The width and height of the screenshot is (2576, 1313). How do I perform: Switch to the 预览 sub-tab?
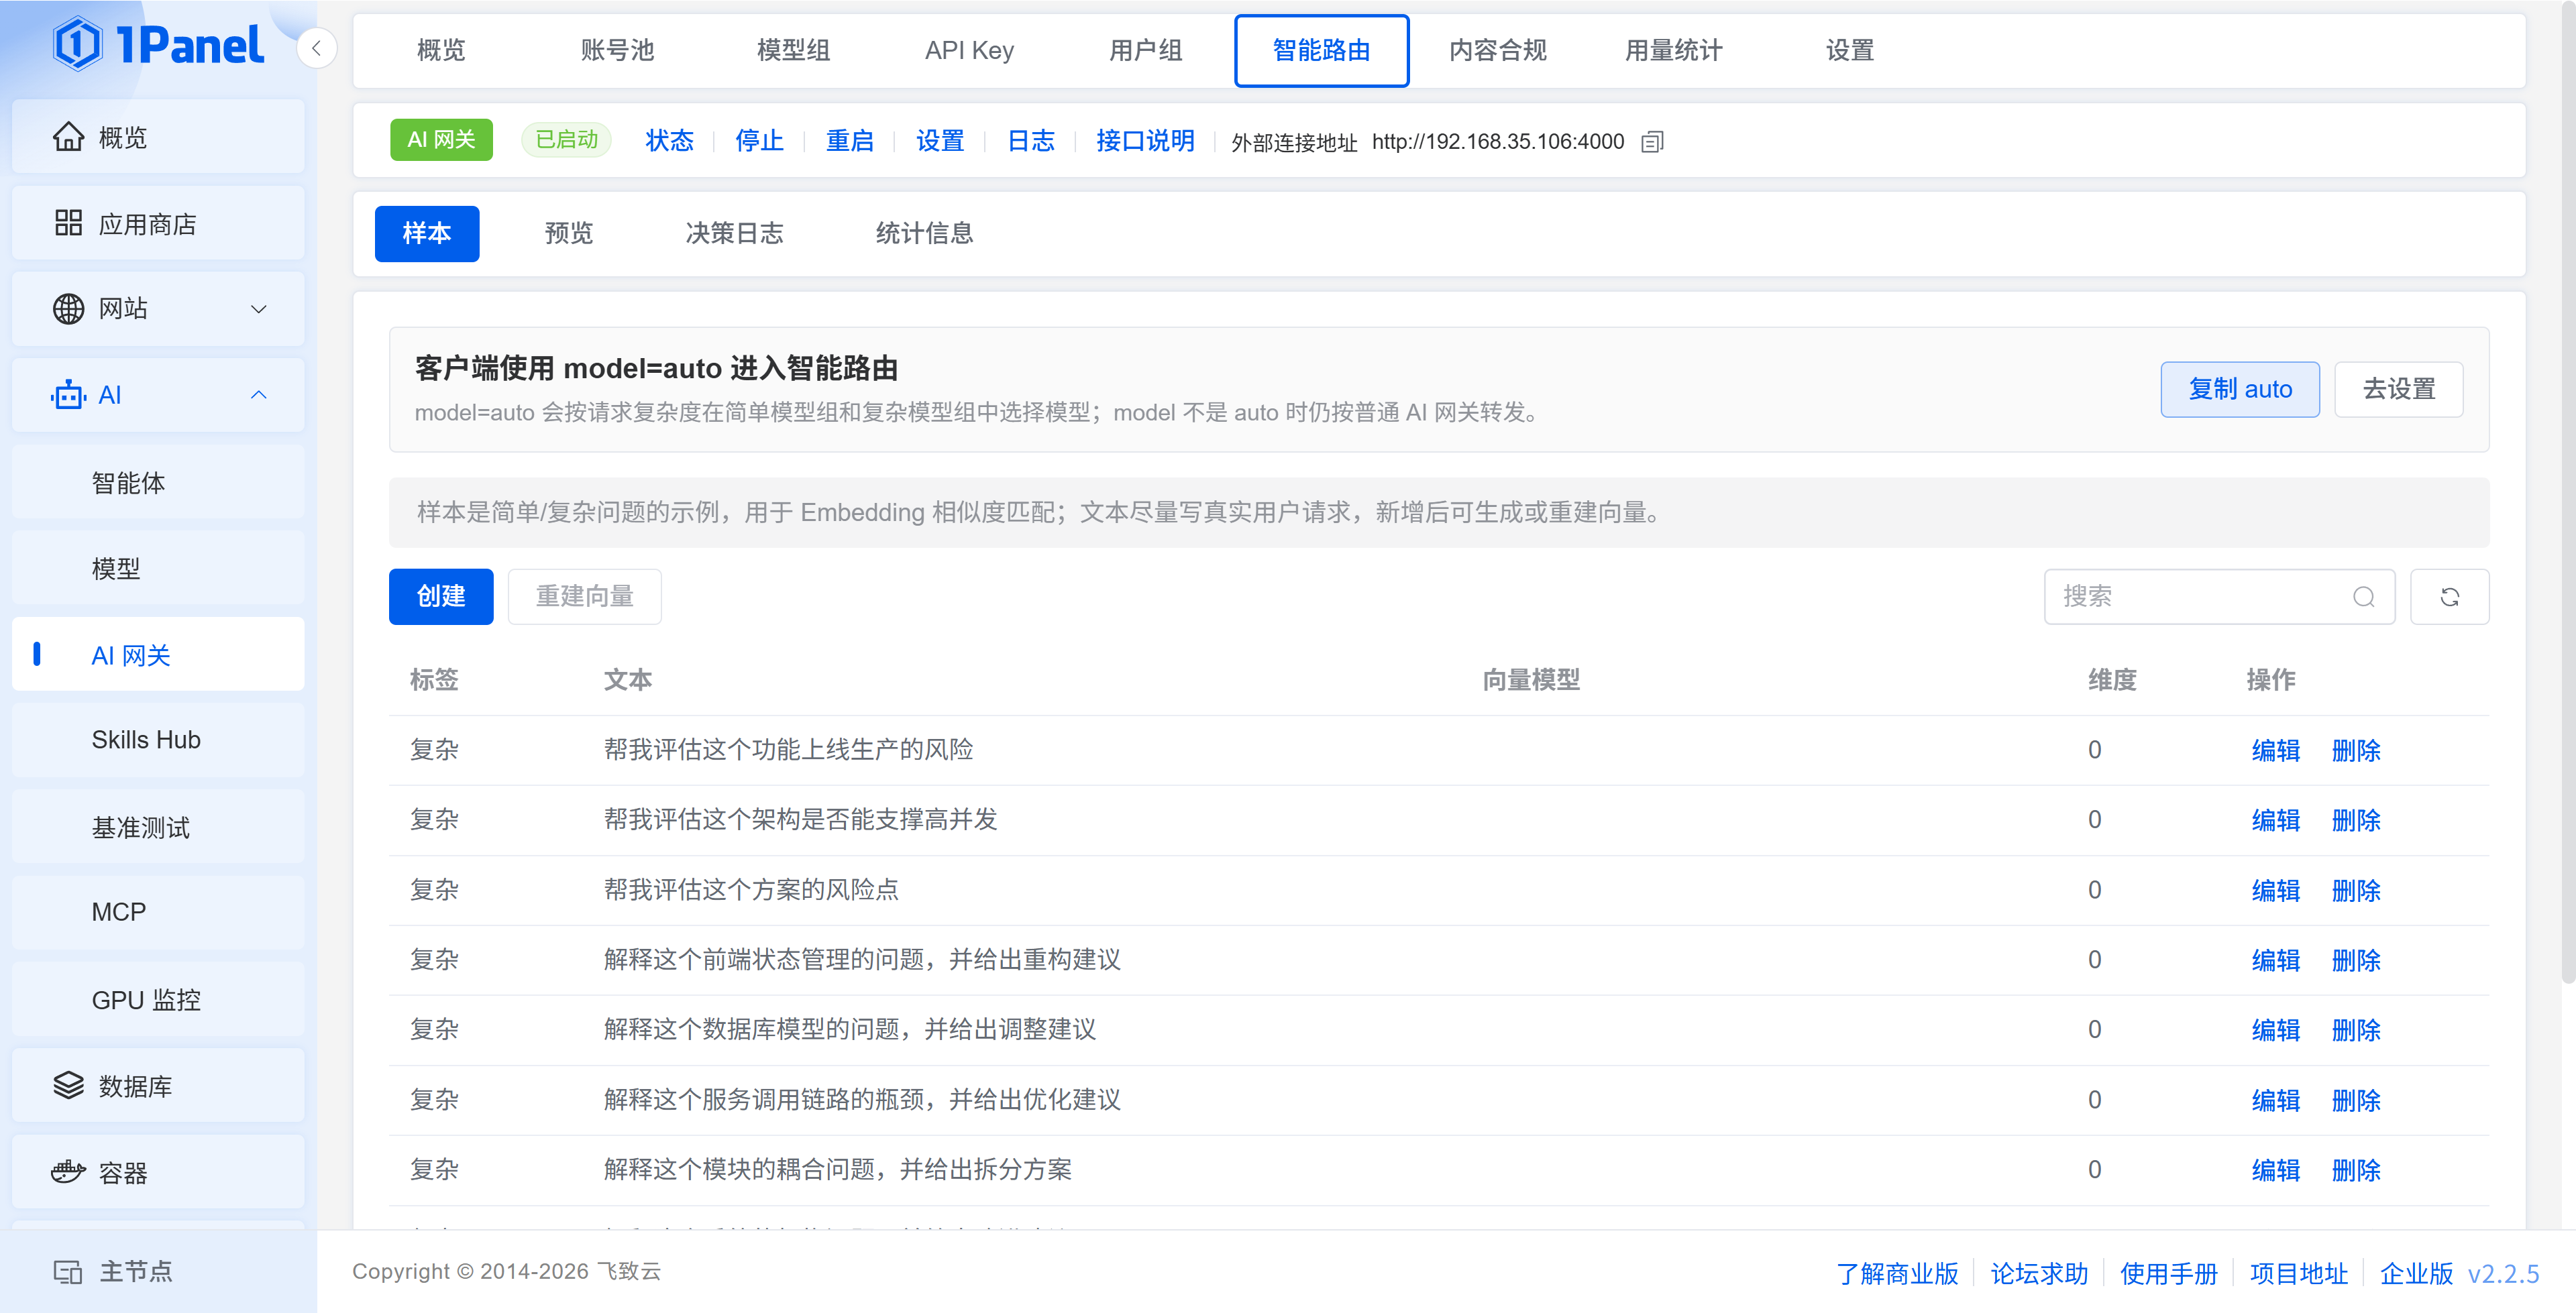(x=569, y=233)
